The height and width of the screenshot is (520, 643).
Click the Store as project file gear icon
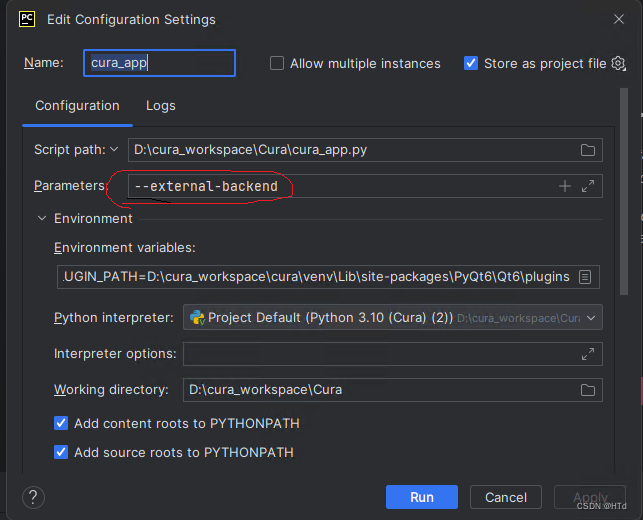coord(618,63)
